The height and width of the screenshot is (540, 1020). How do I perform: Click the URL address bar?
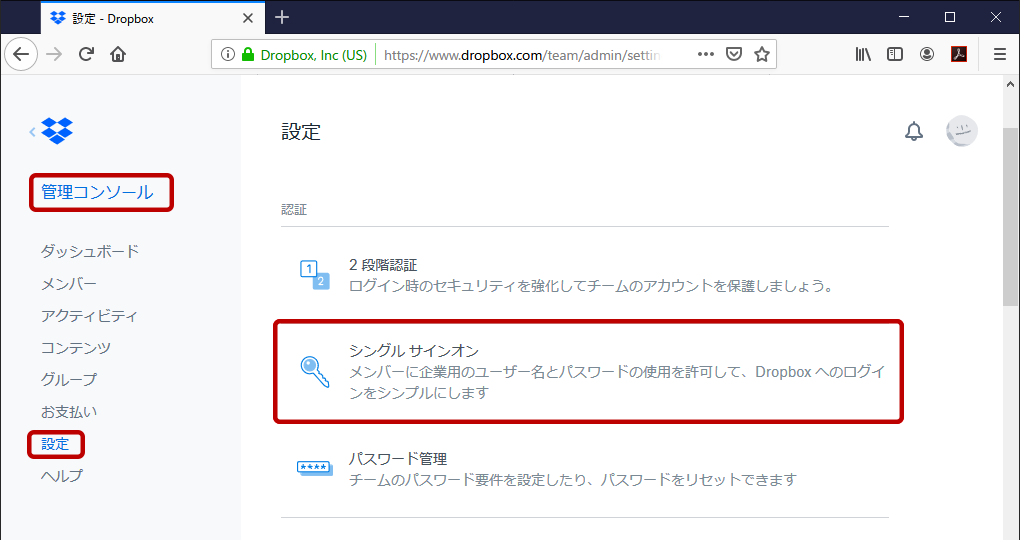(x=520, y=55)
